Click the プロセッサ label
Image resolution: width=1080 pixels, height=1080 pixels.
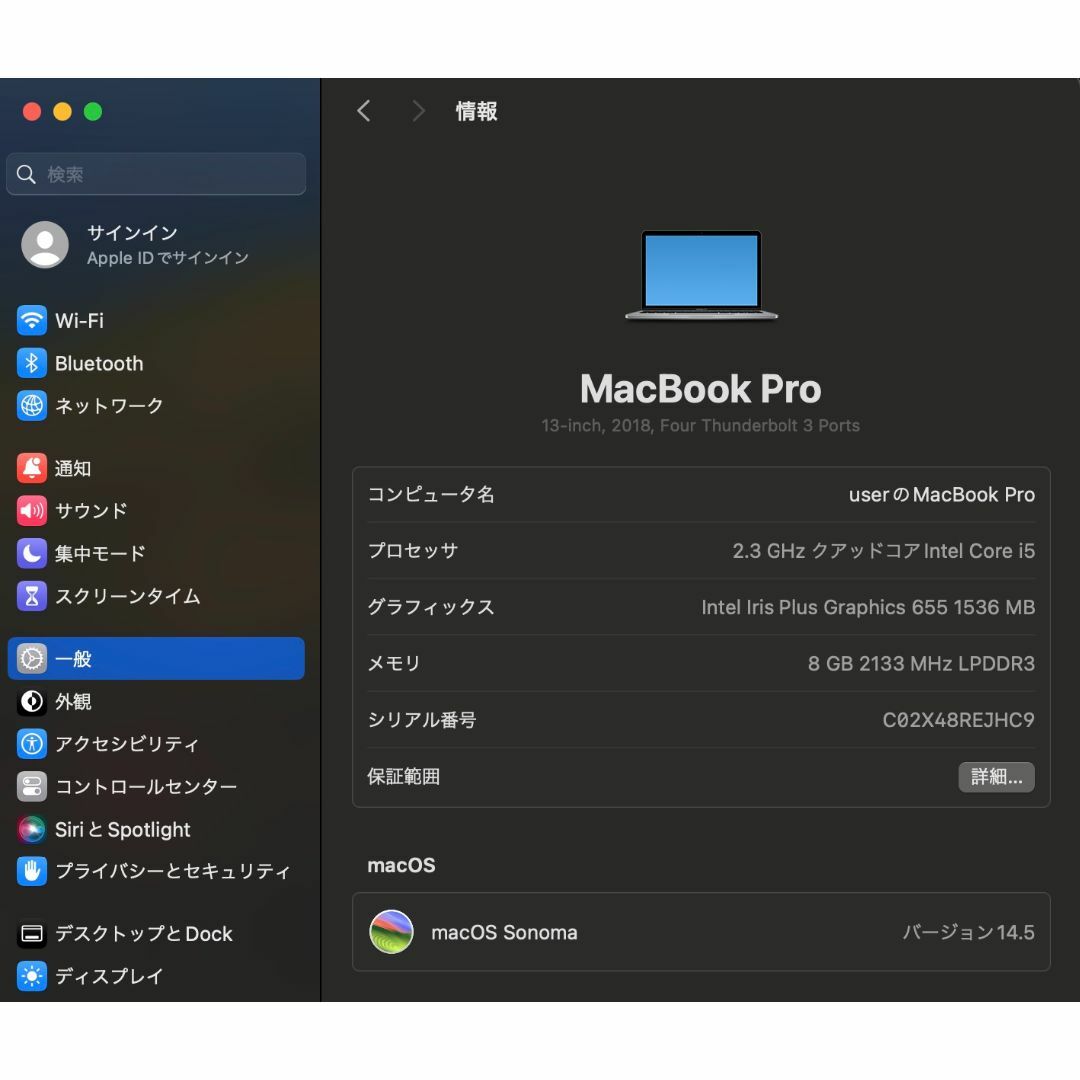[x=413, y=551]
